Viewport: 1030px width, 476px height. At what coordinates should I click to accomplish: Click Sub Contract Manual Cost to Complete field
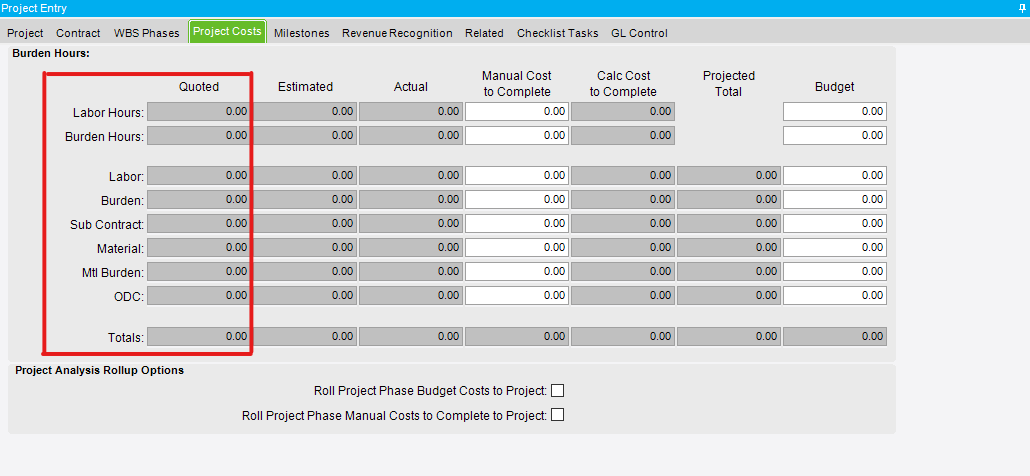pos(517,223)
